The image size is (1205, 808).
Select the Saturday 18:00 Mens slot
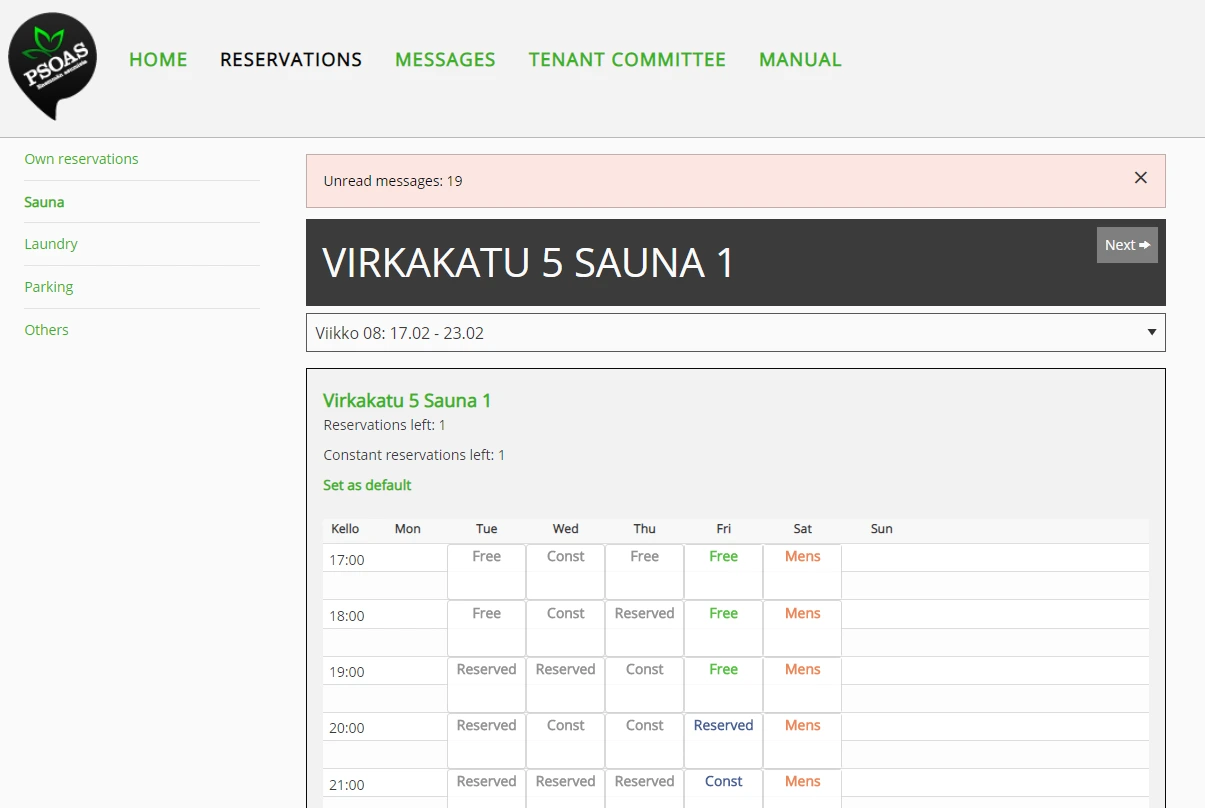(803, 628)
